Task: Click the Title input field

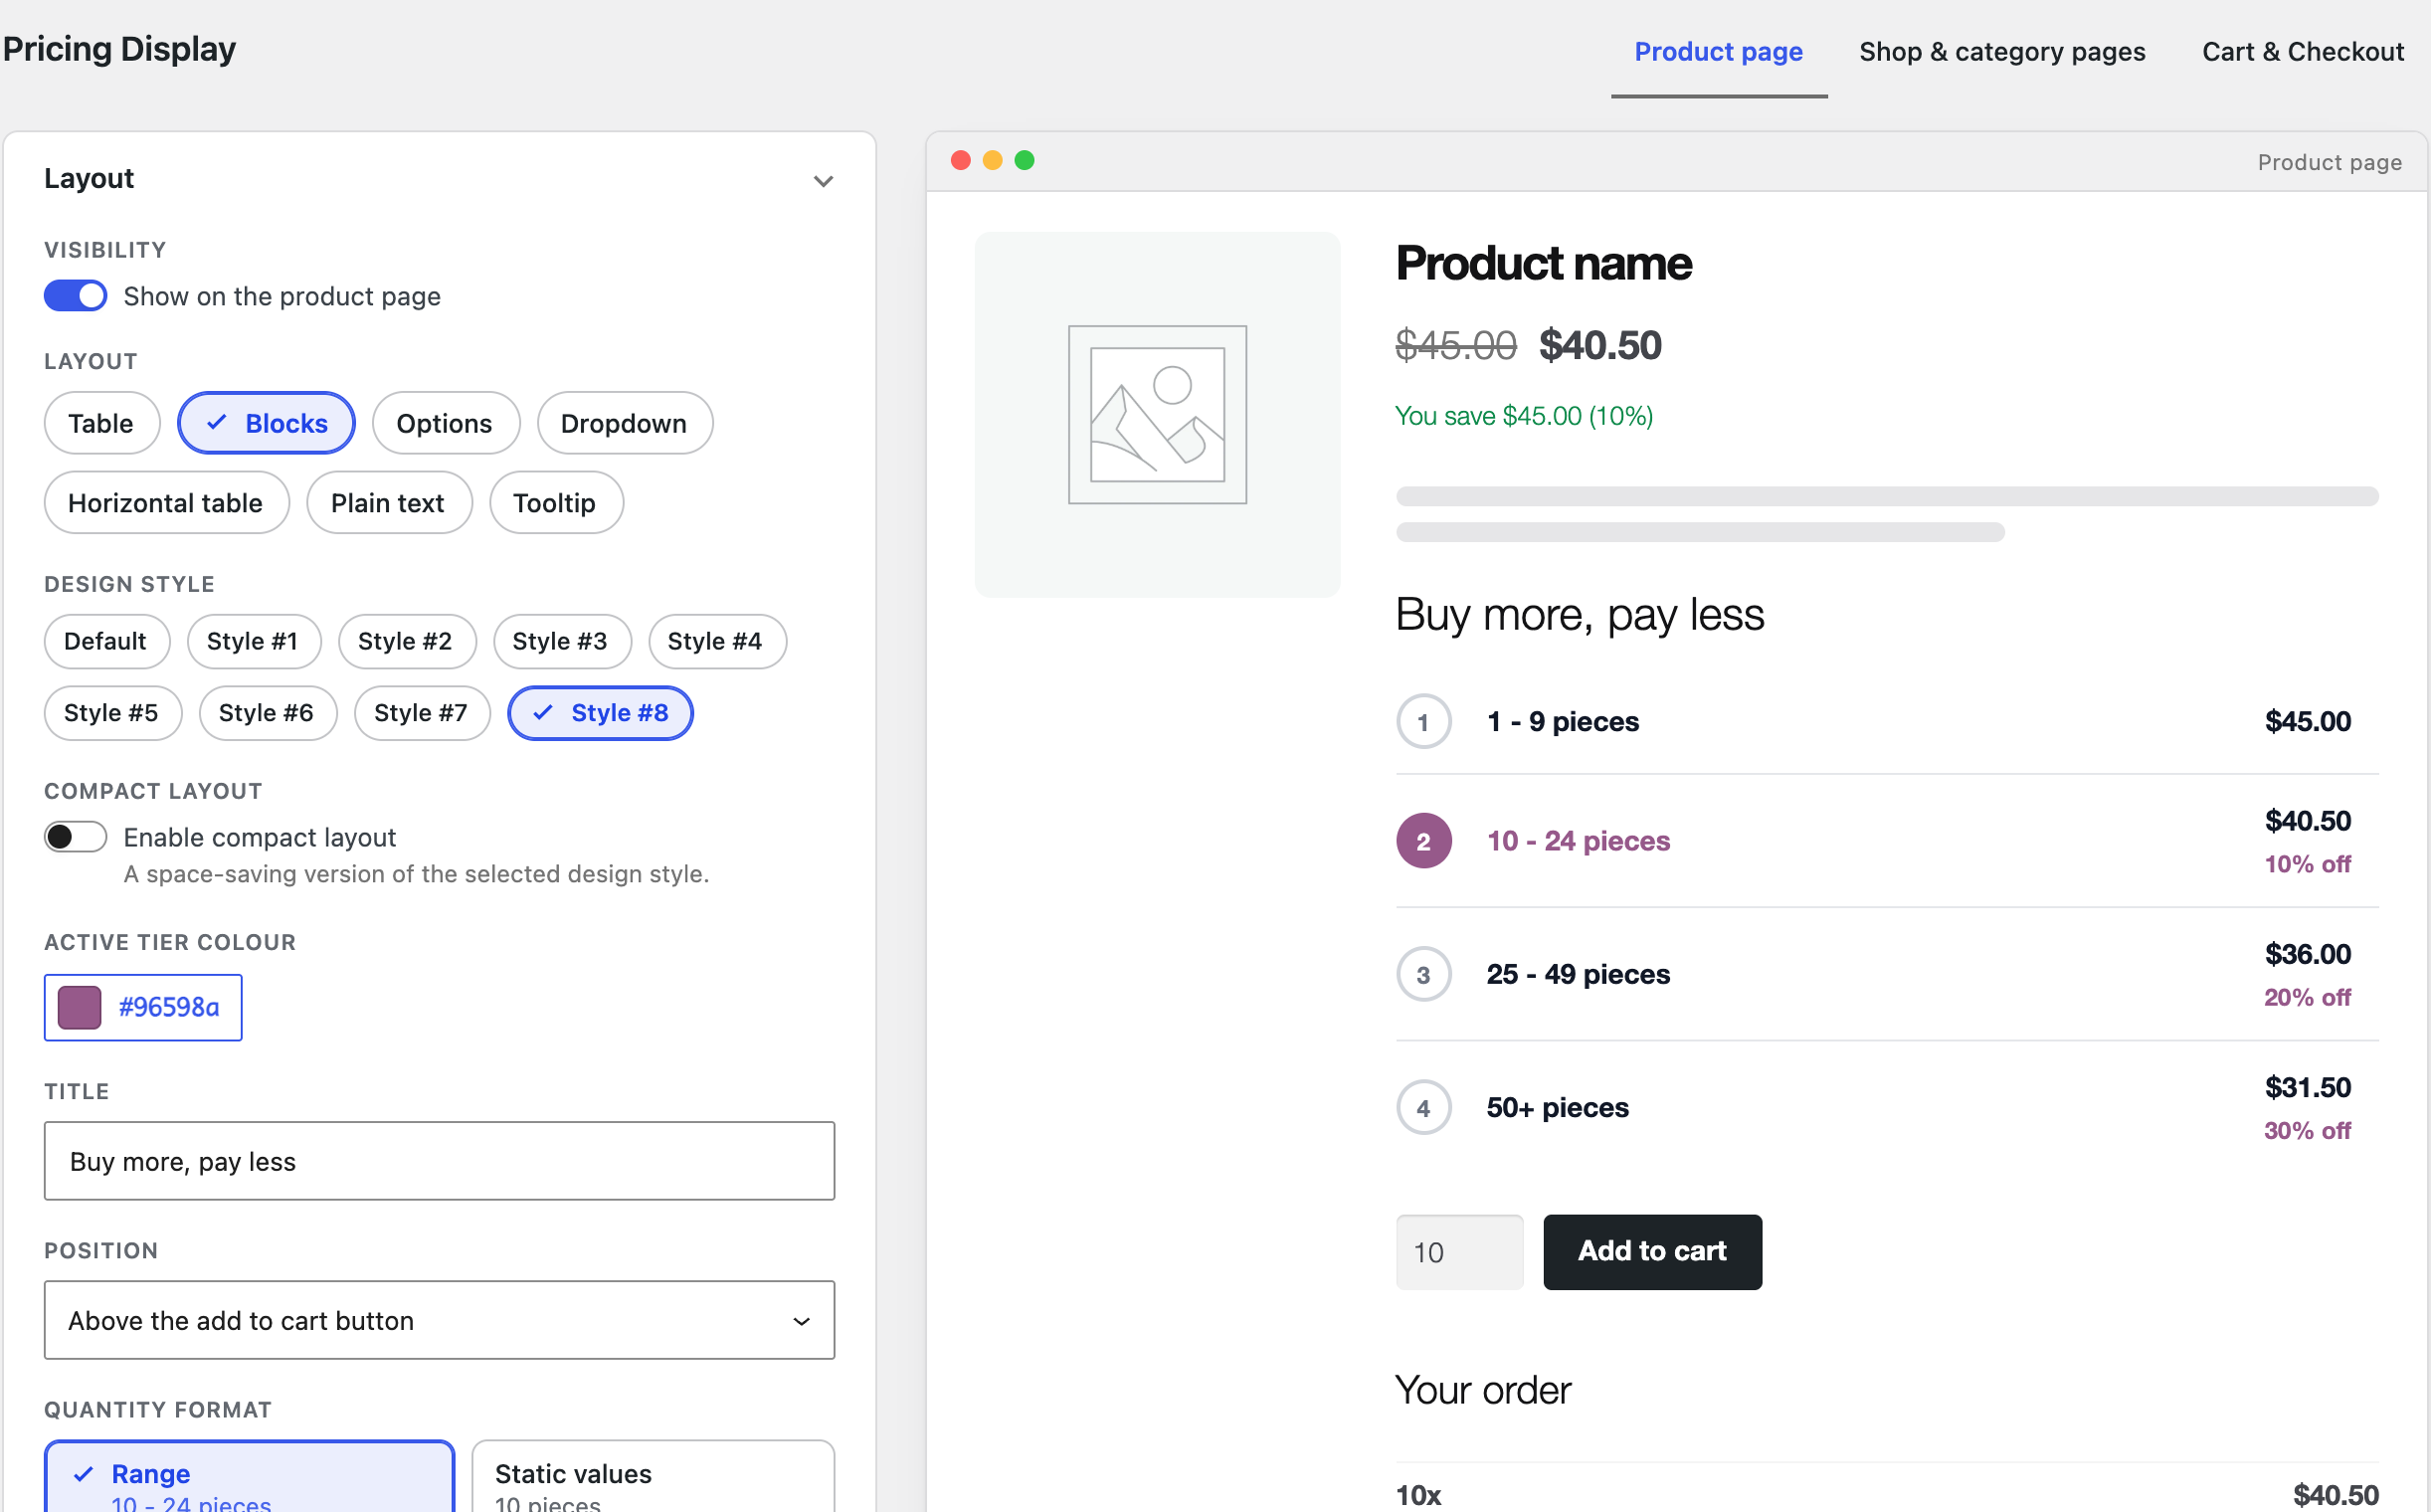Action: click(439, 1161)
